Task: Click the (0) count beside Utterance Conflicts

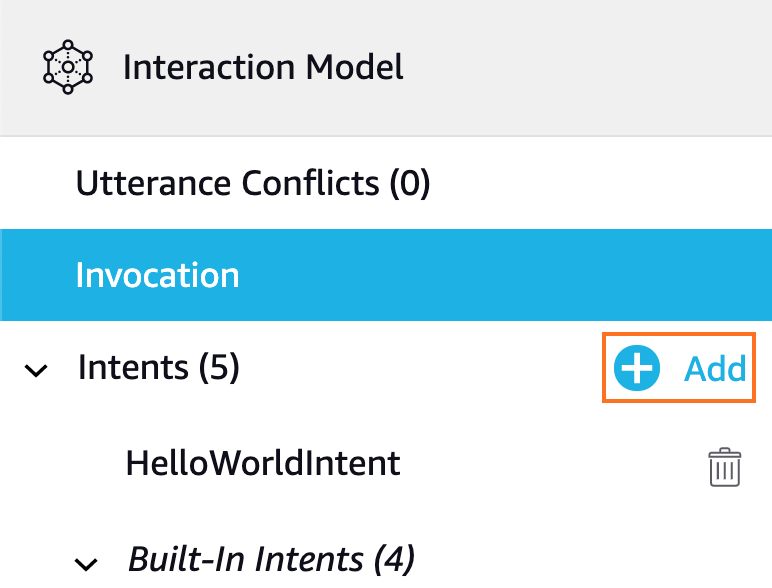Action: pyautogui.click(x=410, y=183)
